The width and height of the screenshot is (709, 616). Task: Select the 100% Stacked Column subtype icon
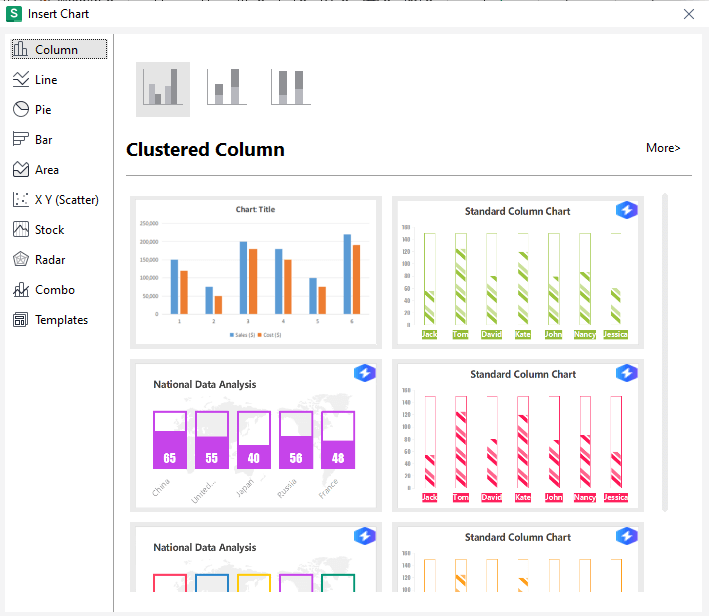pos(291,87)
